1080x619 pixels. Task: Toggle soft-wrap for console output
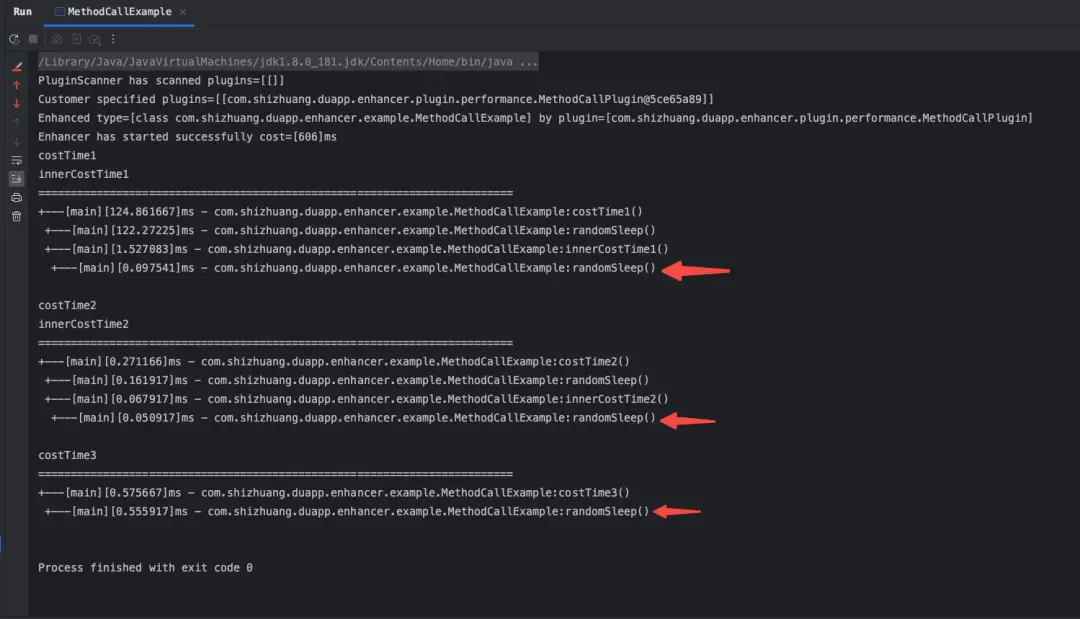(16, 160)
